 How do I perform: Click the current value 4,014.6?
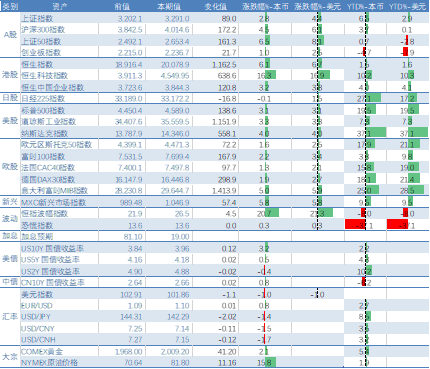[x=177, y=30]
